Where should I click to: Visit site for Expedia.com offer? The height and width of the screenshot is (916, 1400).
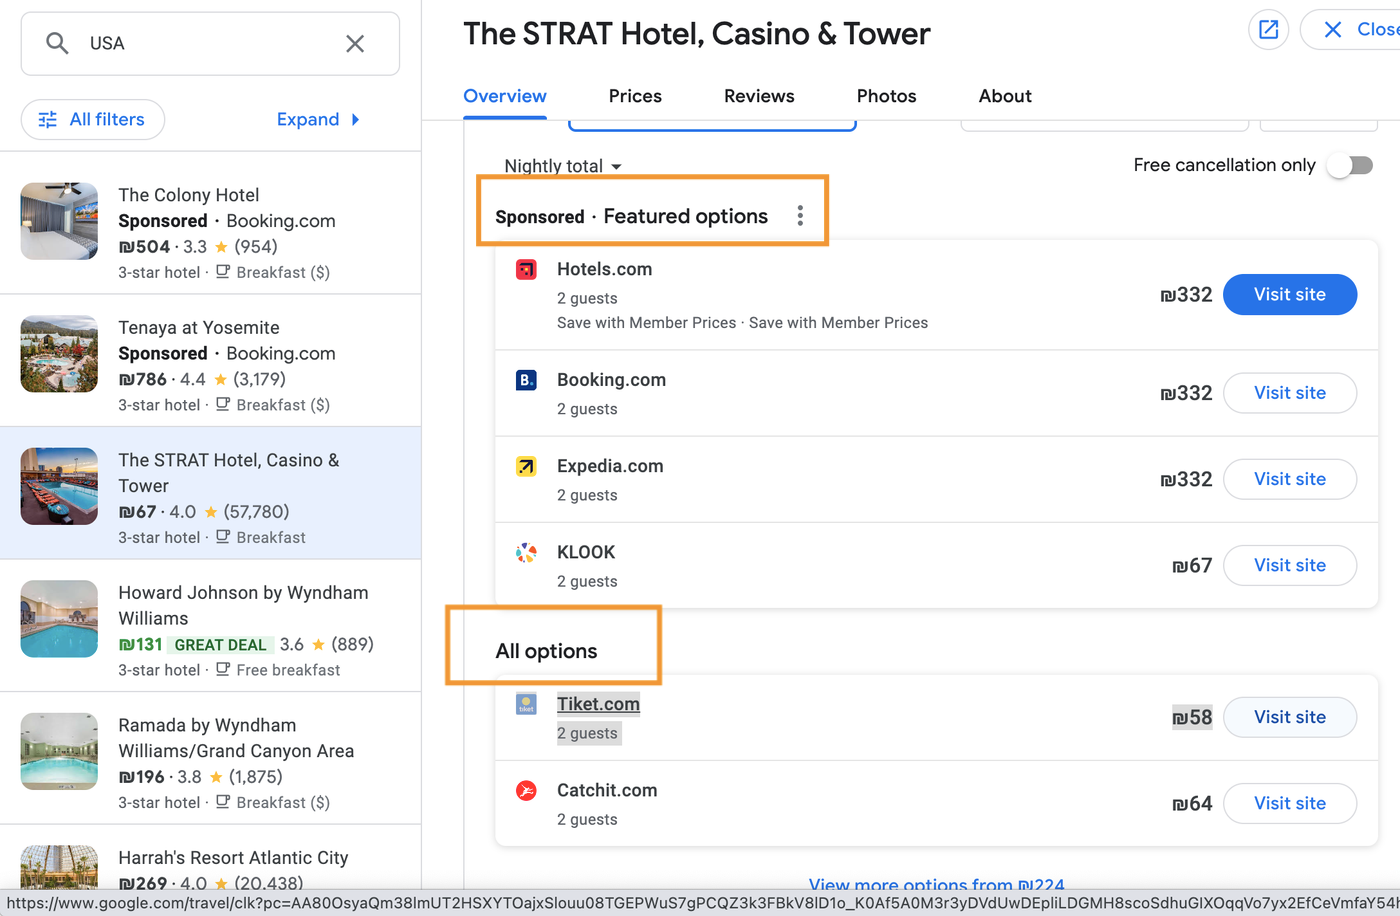[1290, 479]
